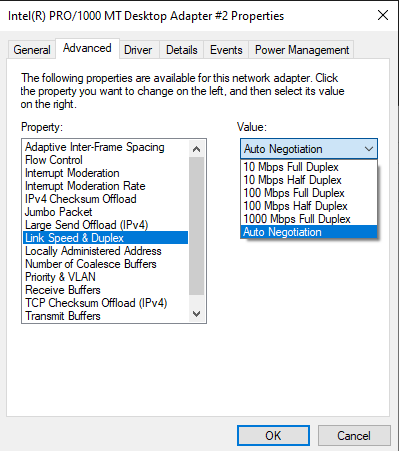This screenshot has height=451, width=399.
Task: Click the OK button
Action: pyautogui.click(x=273, y=435)
